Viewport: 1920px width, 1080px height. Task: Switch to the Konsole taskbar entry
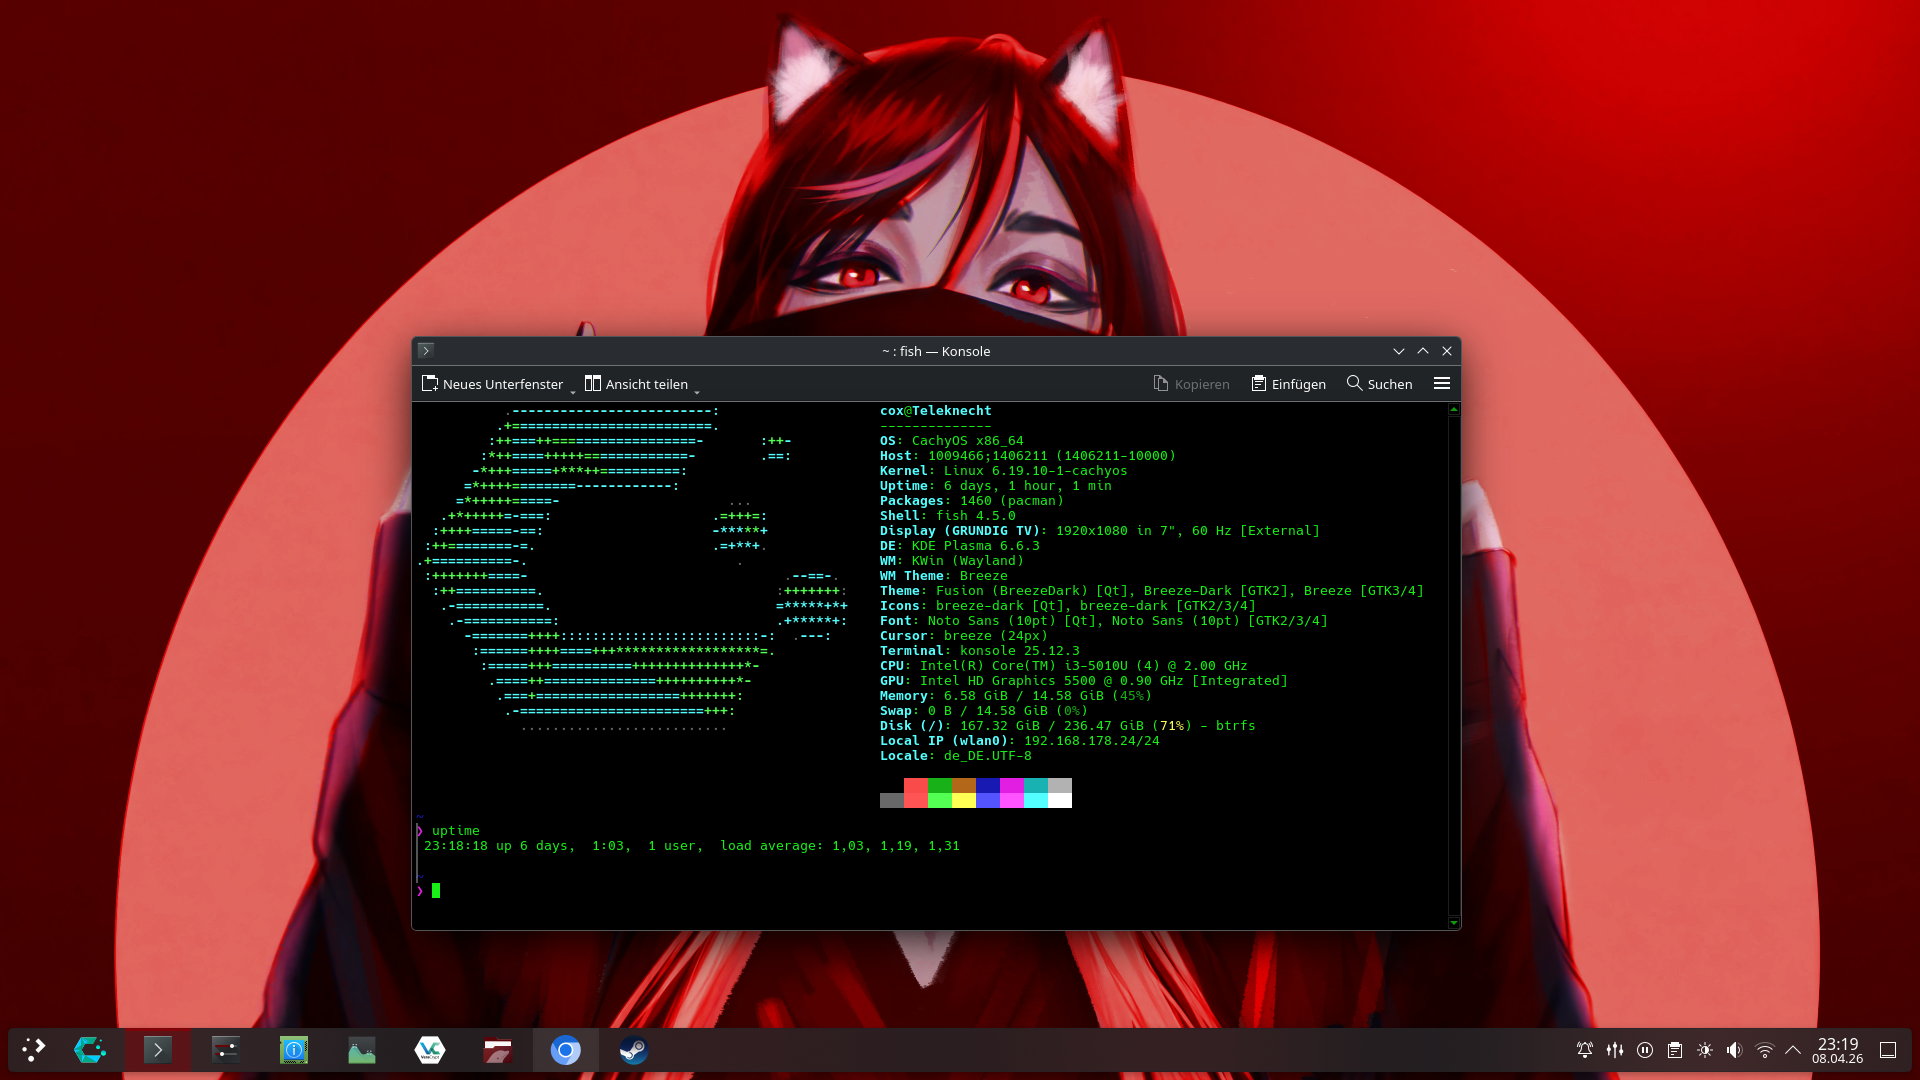158,1050
